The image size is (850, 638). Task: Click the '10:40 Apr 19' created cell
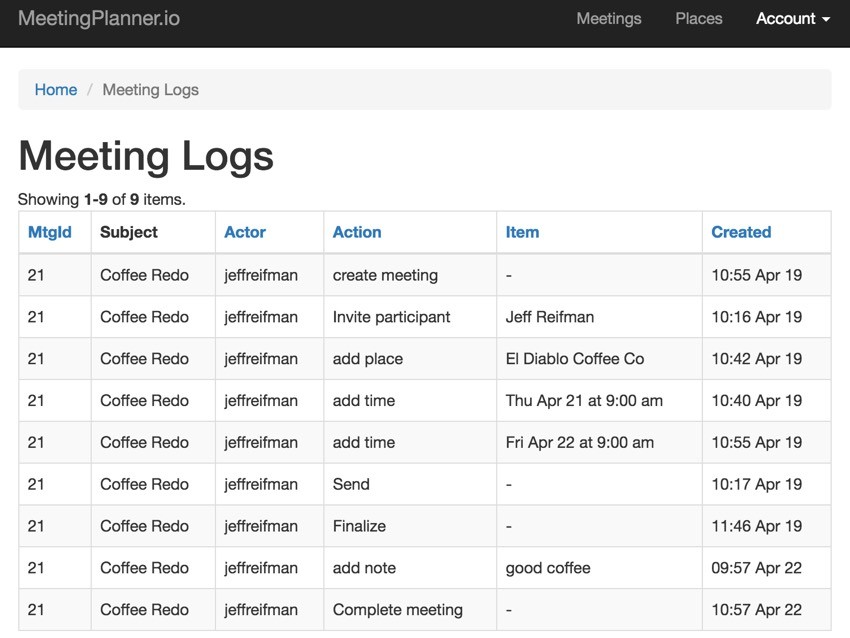(x=767, y=401)
